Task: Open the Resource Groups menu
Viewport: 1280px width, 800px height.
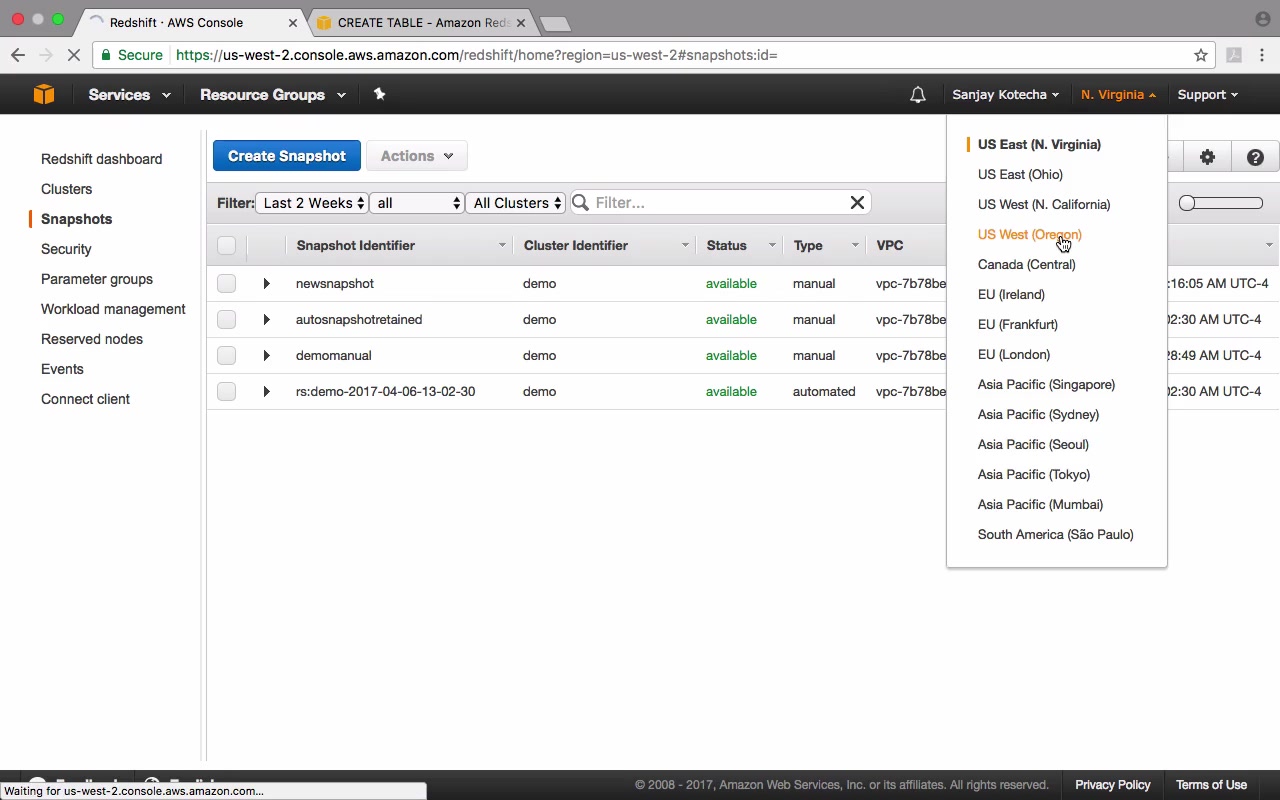Action: pos(273,95)
